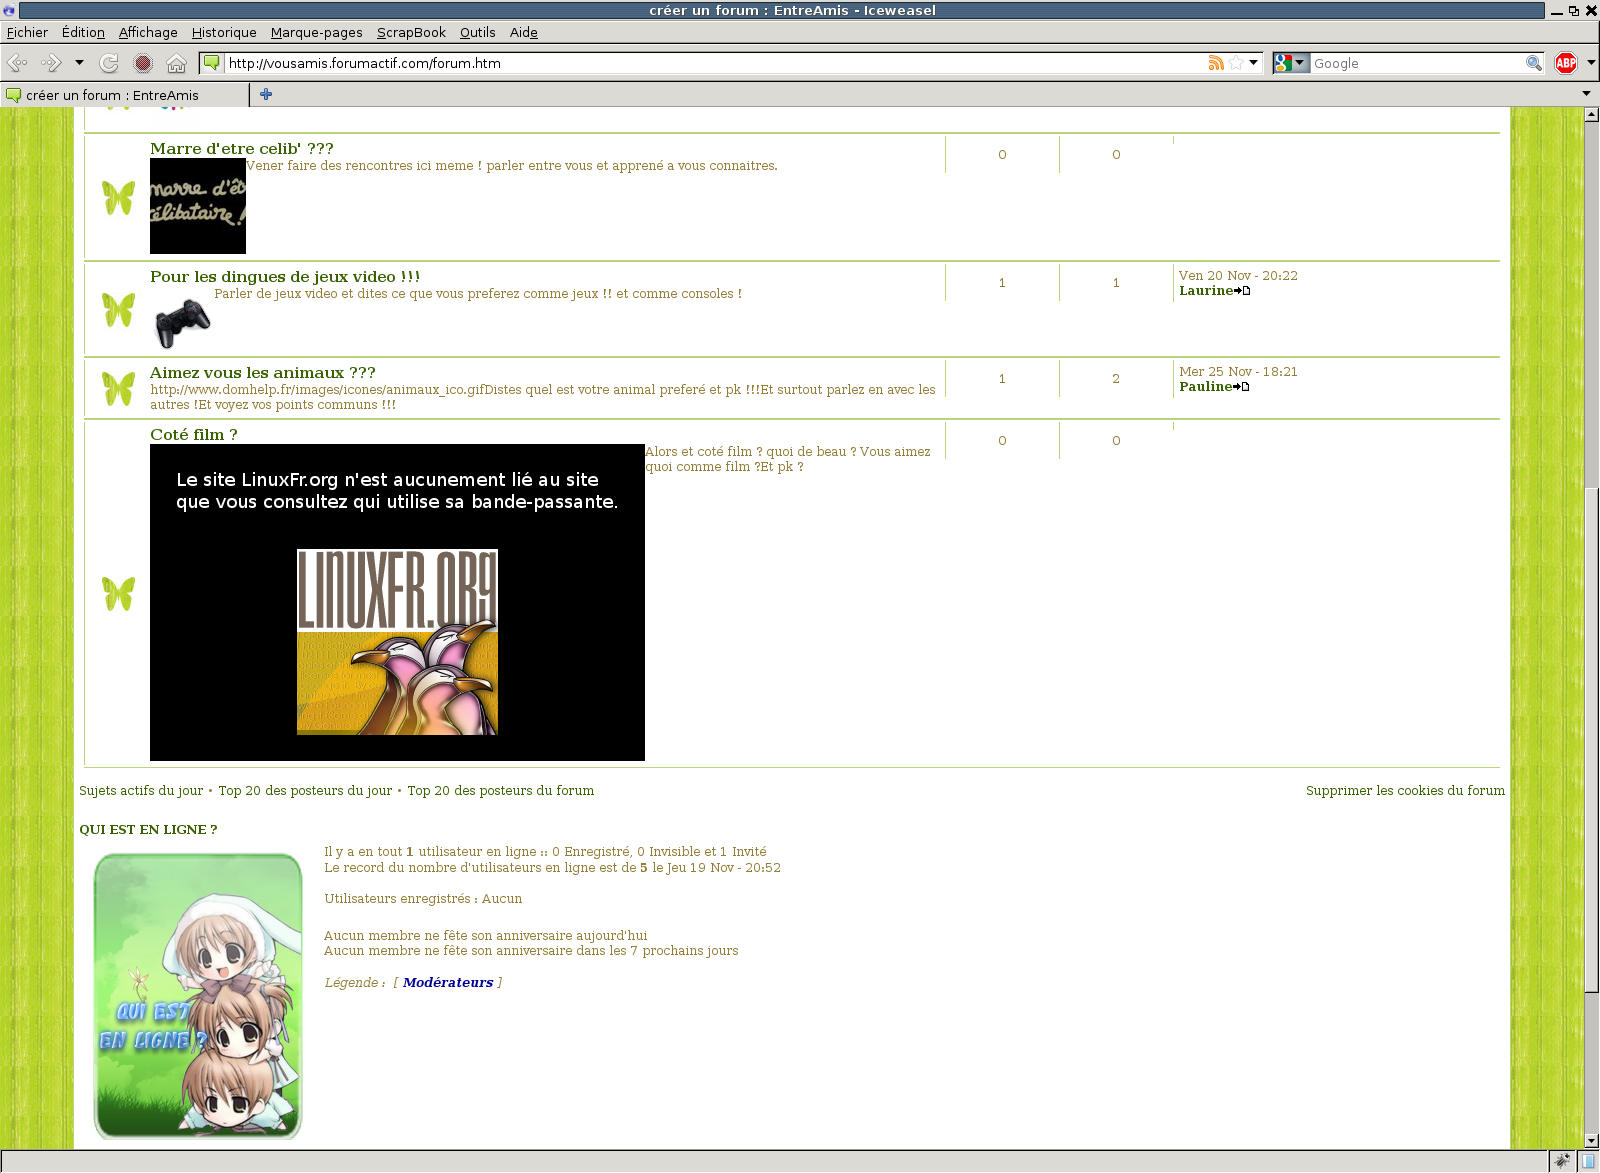1600x1173 pixels.
Task: Open the Adblock Plus ABP icon
Action: point(1566,63)
